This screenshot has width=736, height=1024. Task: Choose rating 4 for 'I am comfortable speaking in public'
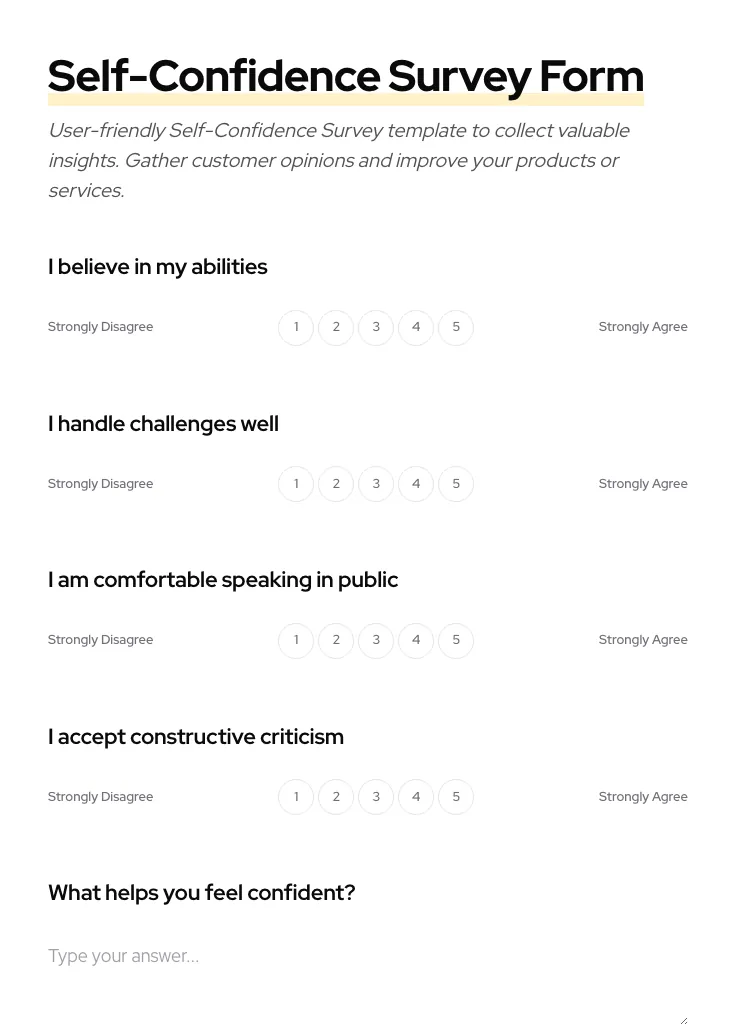(416, 640)
